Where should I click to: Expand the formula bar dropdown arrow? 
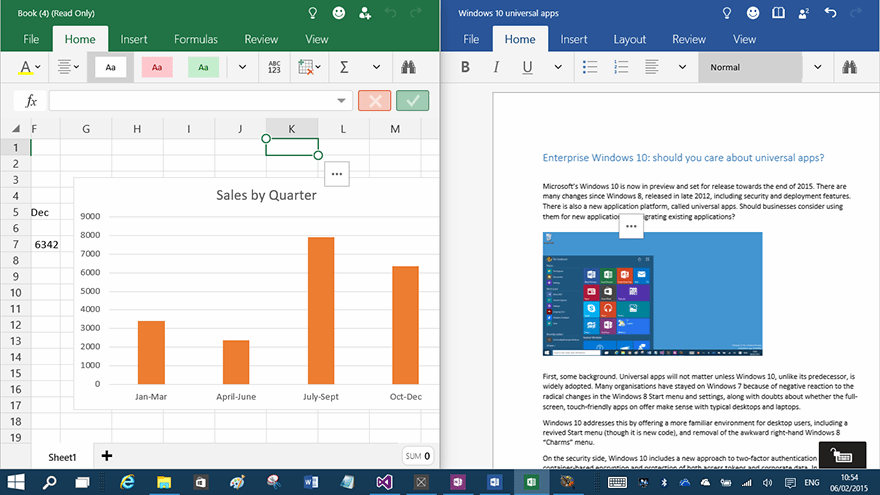click(x=341, y=101)
